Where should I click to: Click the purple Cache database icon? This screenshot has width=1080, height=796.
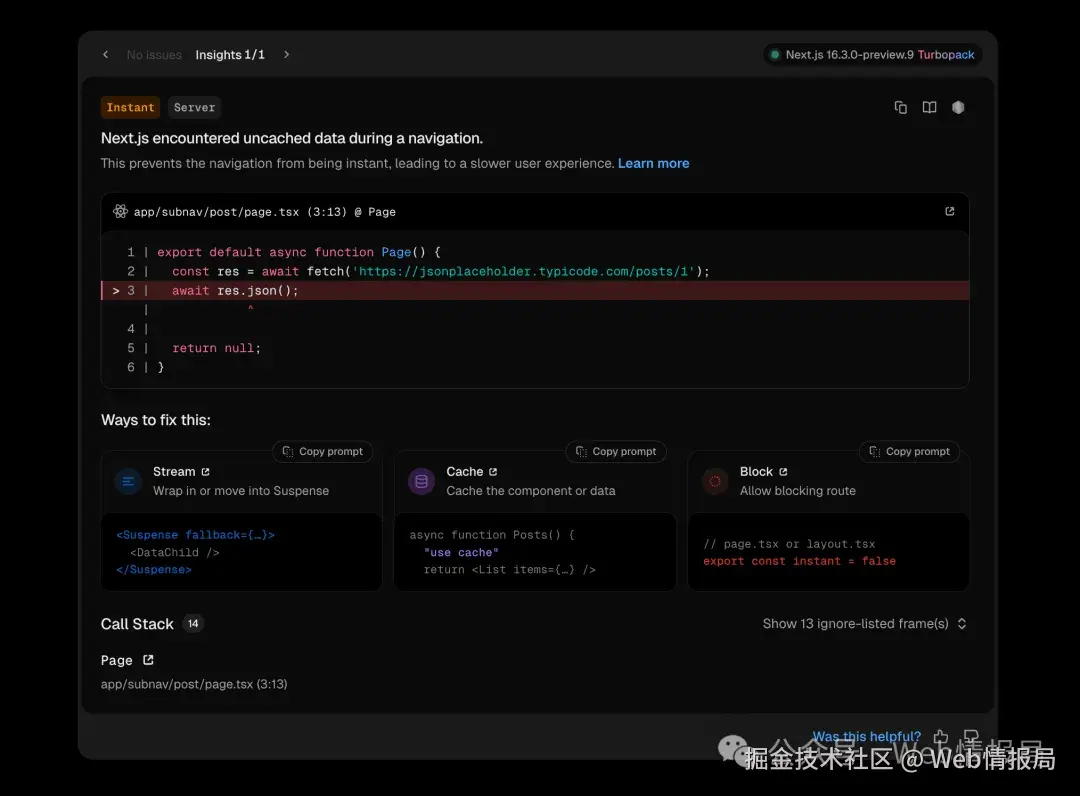tap(422, 481)
